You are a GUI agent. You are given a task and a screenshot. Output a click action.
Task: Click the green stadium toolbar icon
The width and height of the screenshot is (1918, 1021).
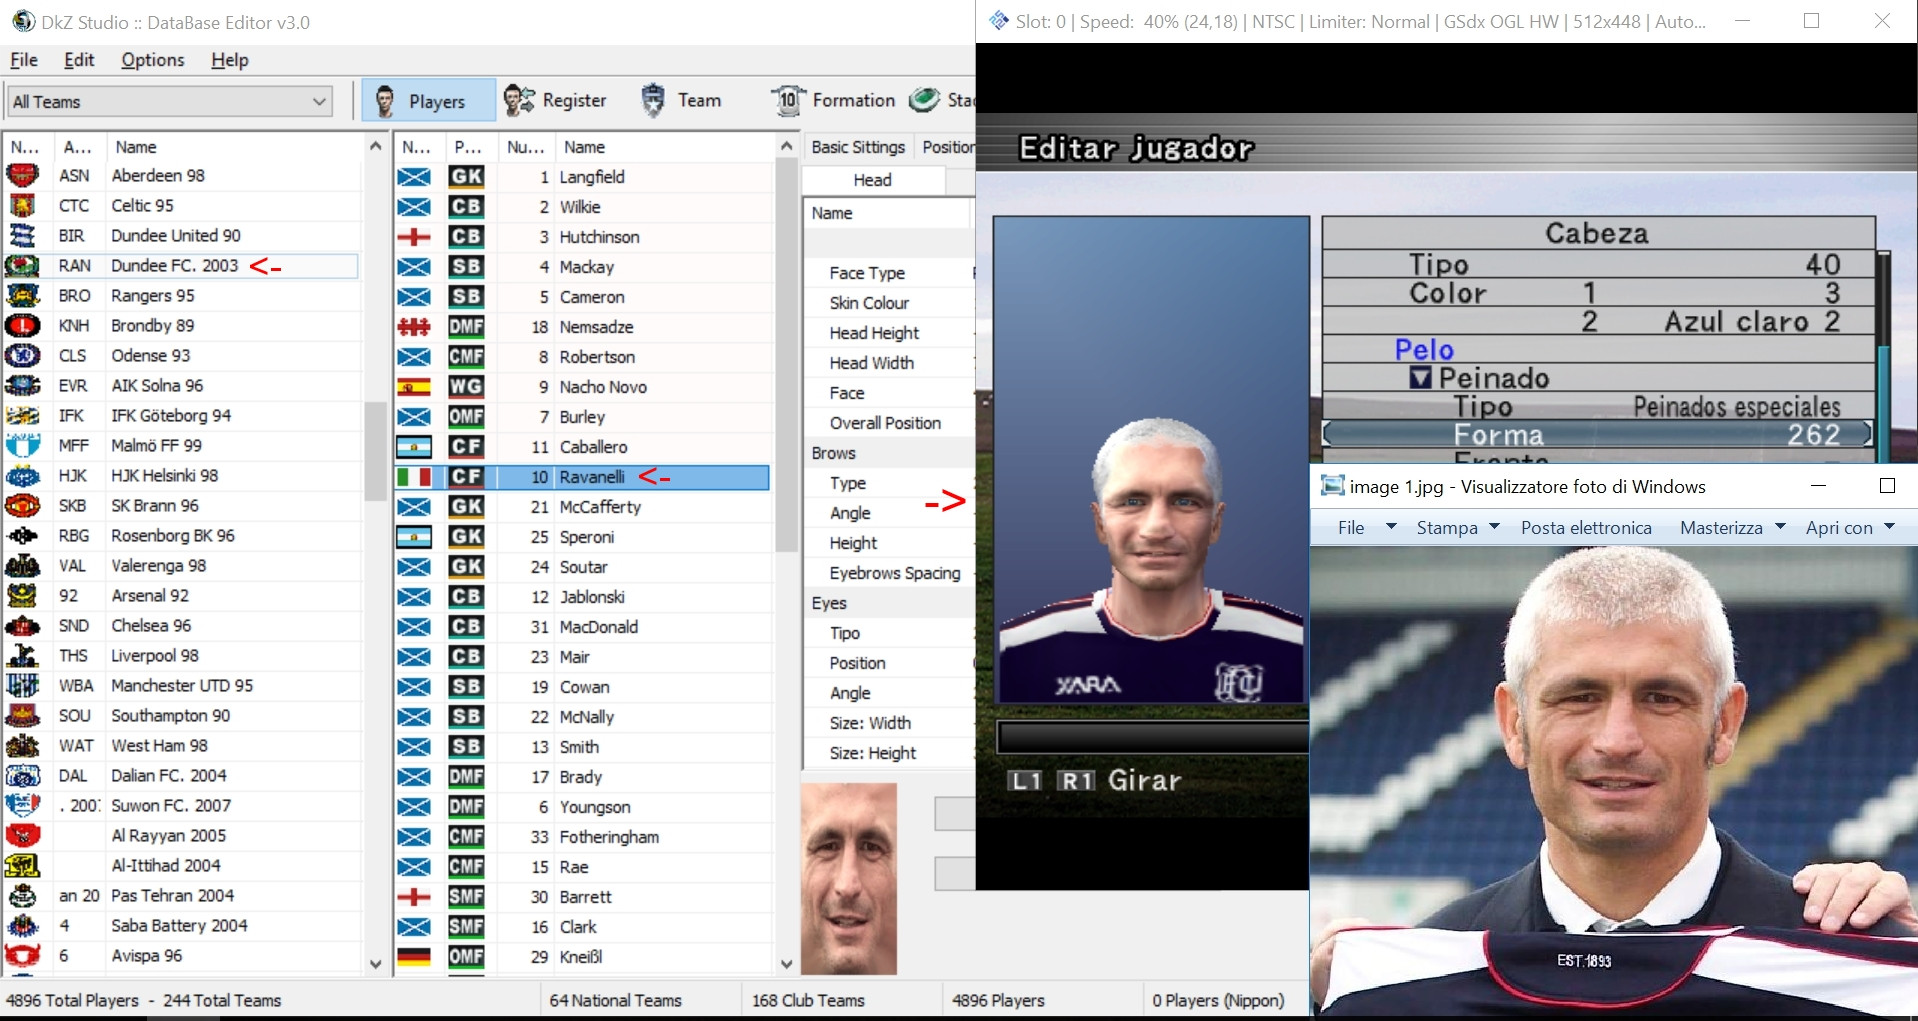pos(925,100)
